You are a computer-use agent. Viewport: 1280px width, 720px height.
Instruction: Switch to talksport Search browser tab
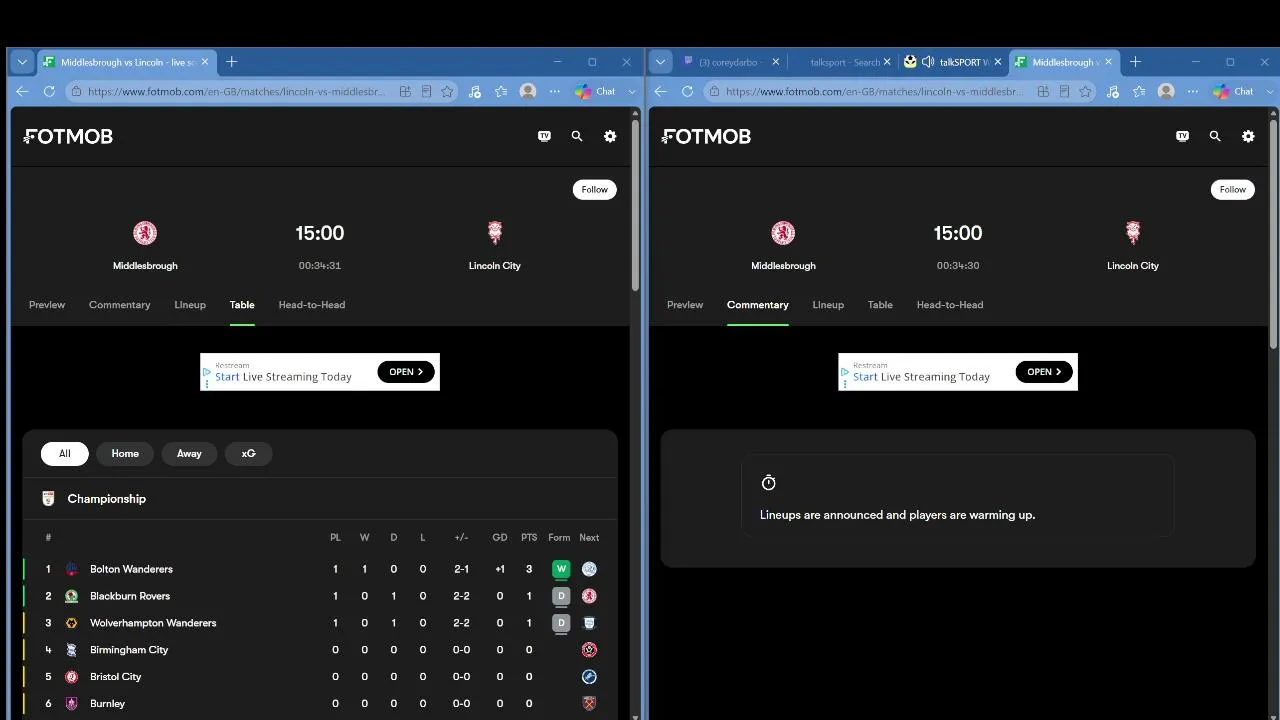(845, 62)
